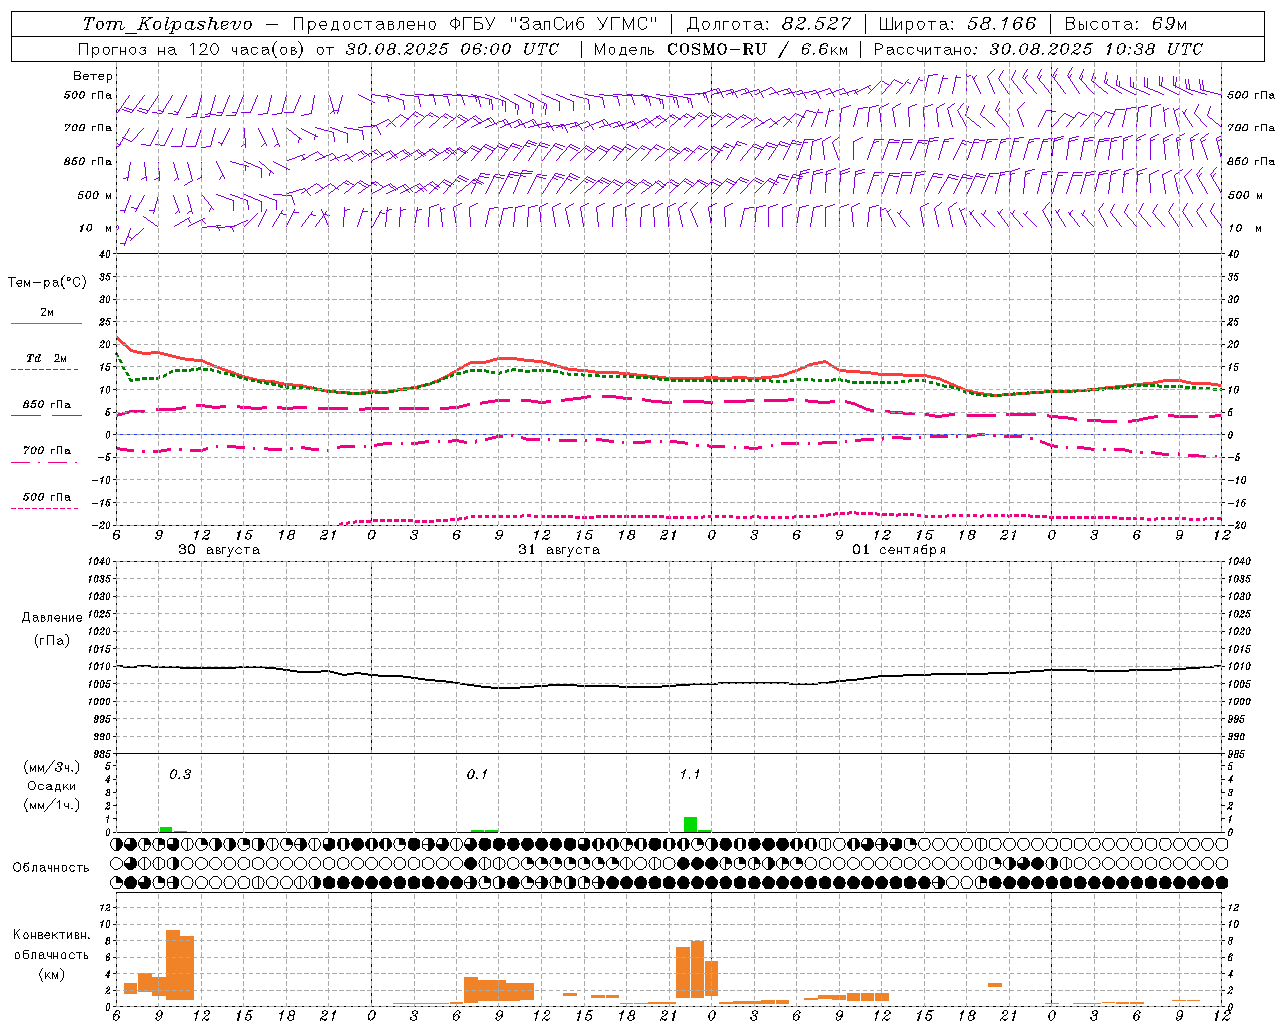
Task: Click the Высота: 69м value
Action: point(1126,24)
